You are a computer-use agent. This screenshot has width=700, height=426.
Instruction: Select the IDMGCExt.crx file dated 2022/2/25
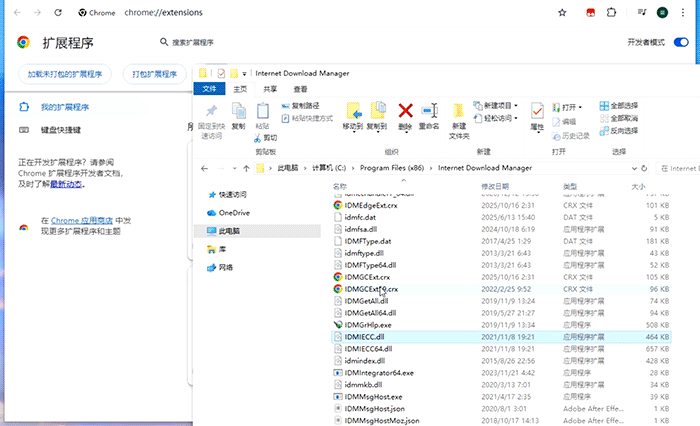pos(372,289)
